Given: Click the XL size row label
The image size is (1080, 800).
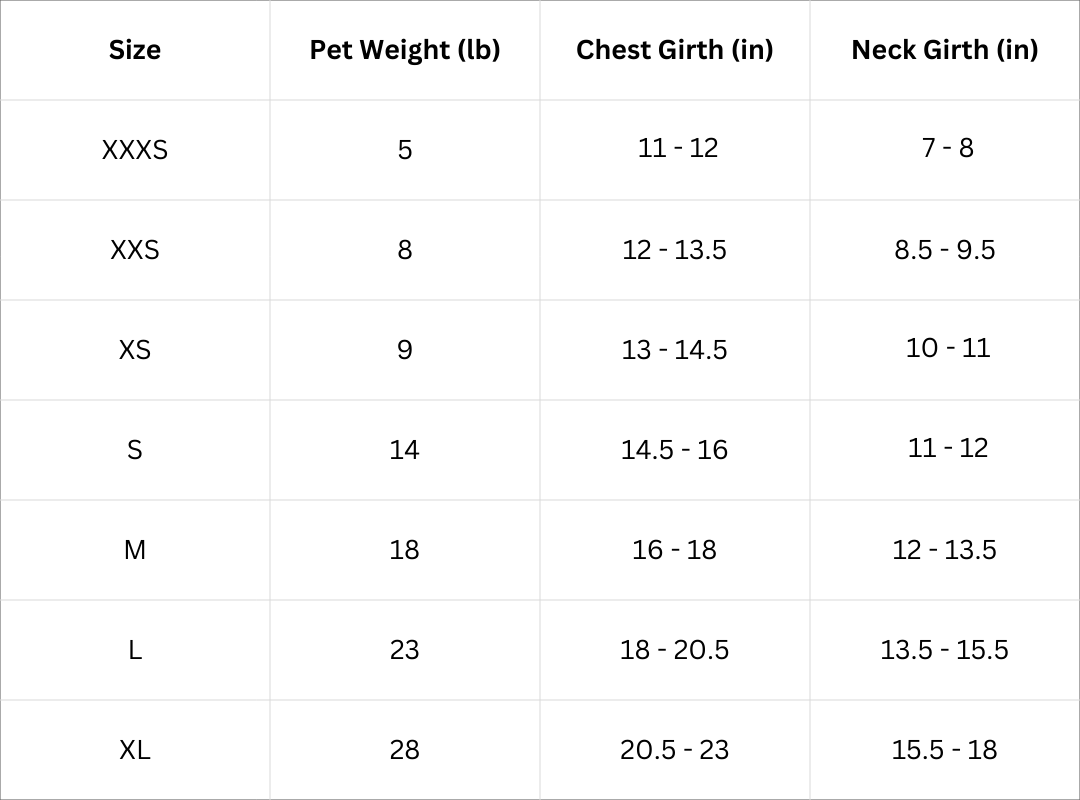Looking at the screenshot, I should click(x=135, y=750).
